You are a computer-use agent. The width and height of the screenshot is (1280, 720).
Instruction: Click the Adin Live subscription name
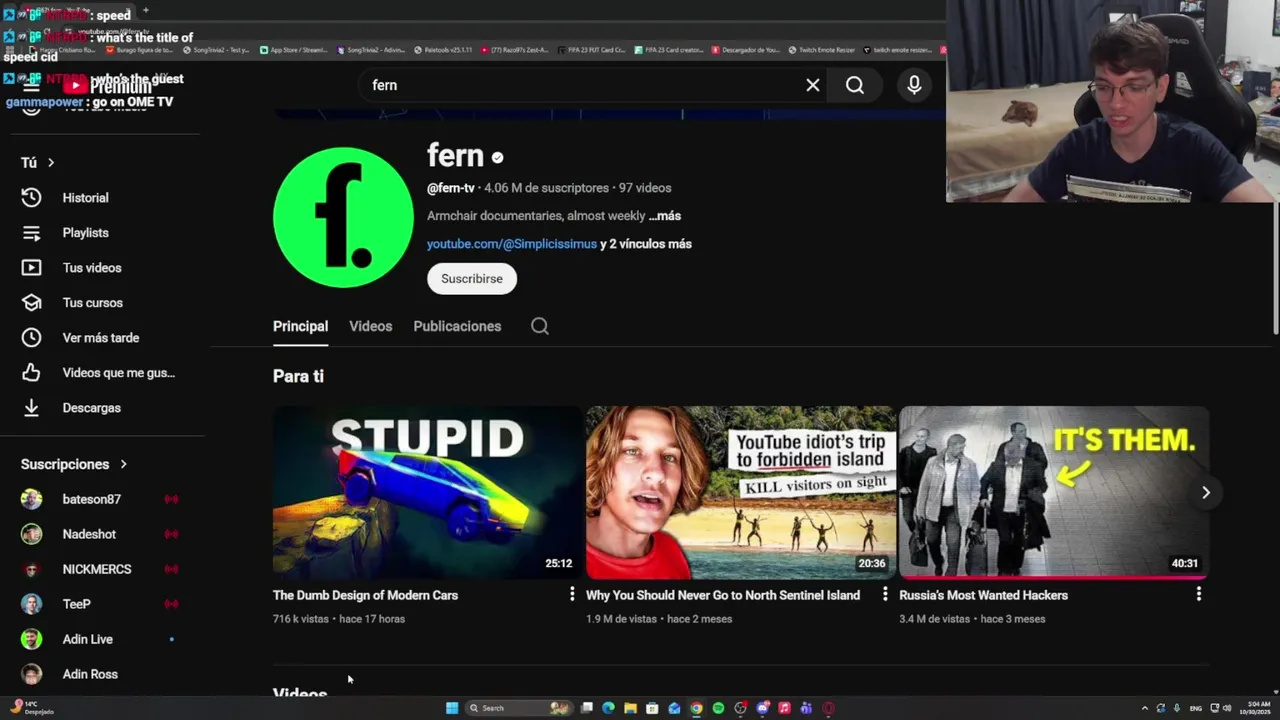88,639
